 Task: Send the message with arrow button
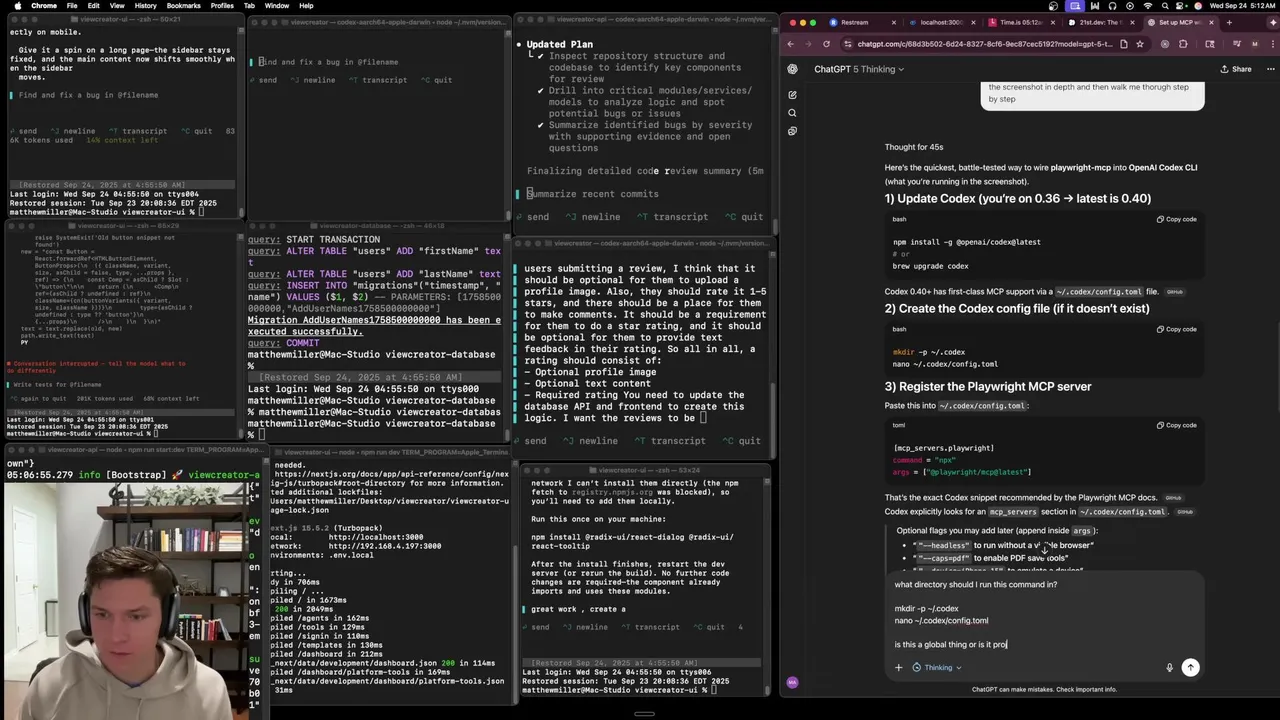coord(1190,667)
